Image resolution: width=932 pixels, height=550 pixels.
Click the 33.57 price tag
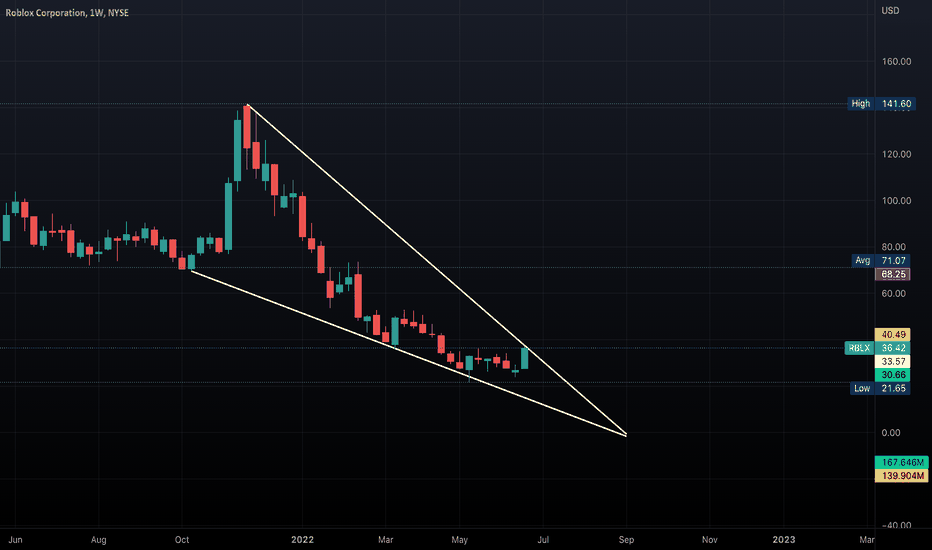(893, 362)
